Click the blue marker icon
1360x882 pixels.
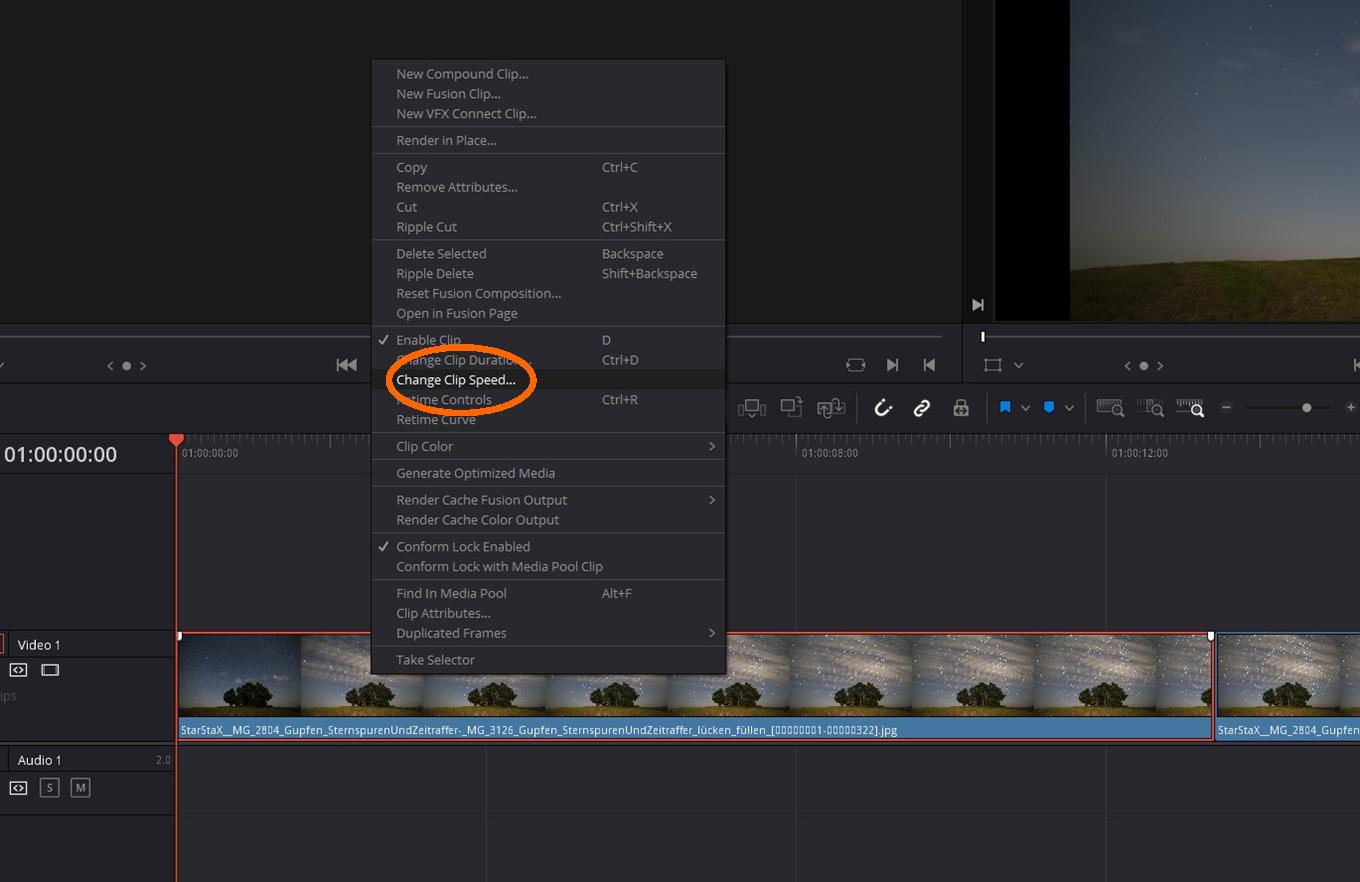[x=1049, y=408]
